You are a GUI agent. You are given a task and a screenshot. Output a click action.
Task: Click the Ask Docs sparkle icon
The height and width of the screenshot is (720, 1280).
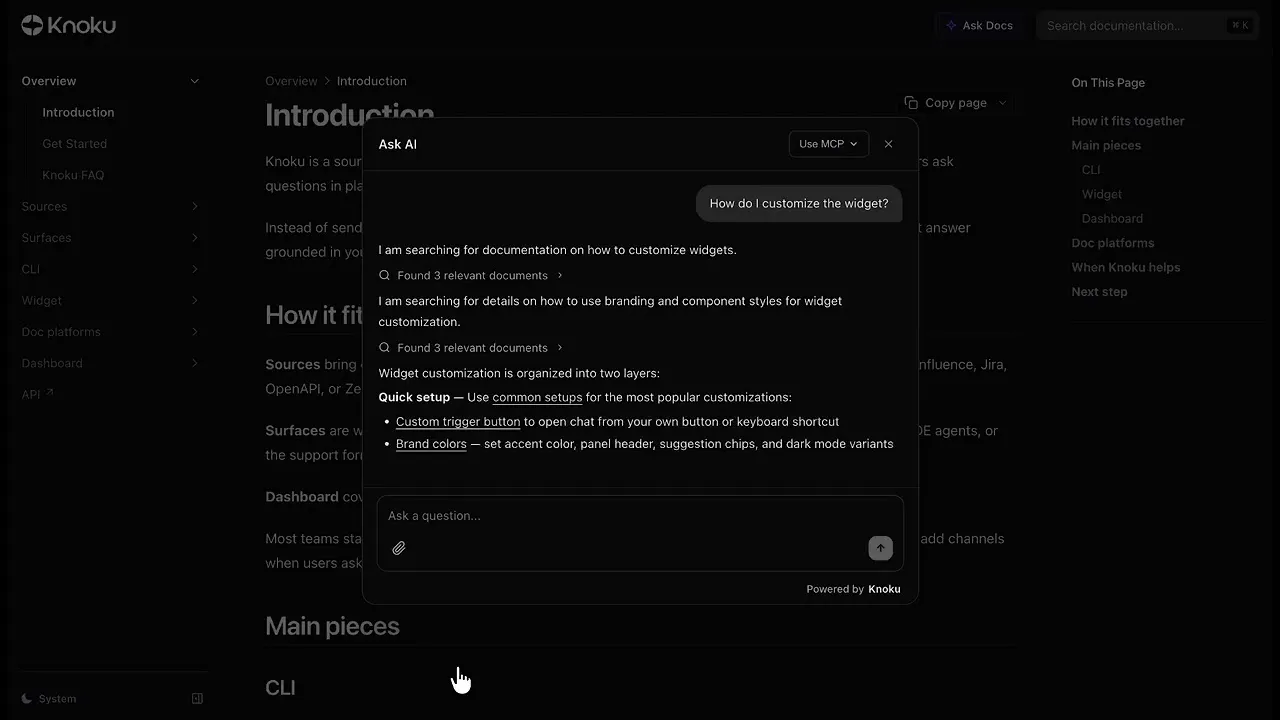tap(951, 26)
